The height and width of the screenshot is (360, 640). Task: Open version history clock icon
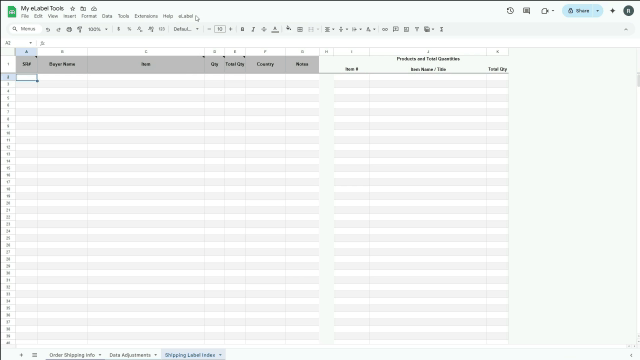click(x=510, y=11)
